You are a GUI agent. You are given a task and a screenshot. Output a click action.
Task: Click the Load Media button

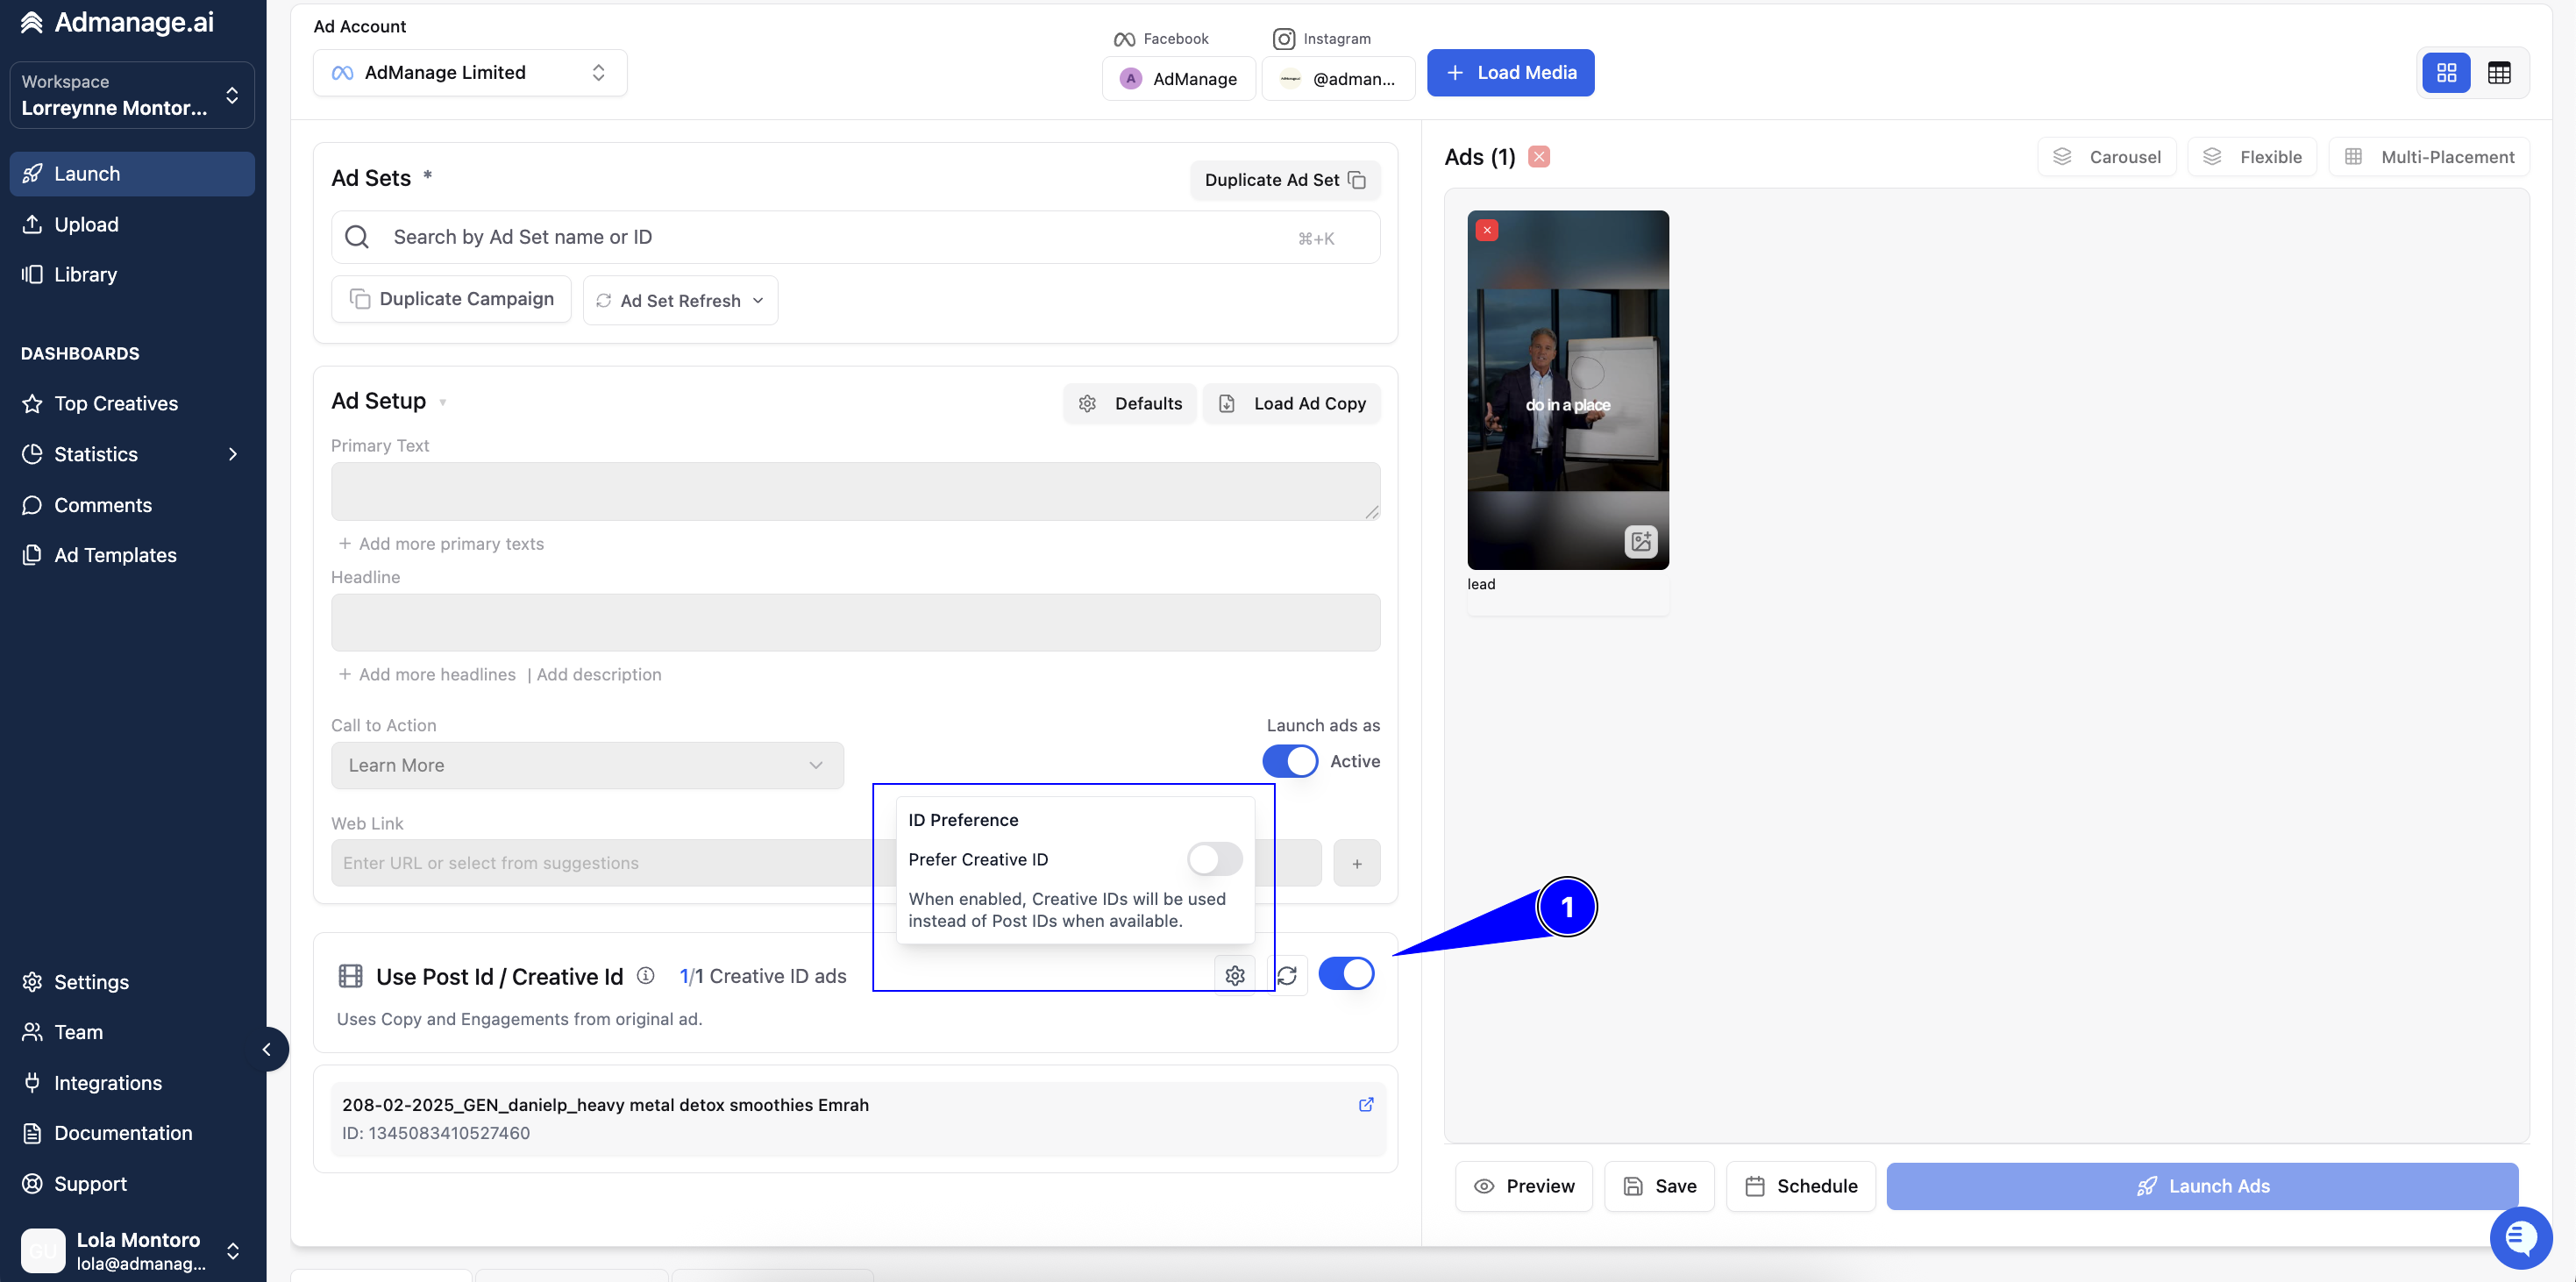[1510, 73]
